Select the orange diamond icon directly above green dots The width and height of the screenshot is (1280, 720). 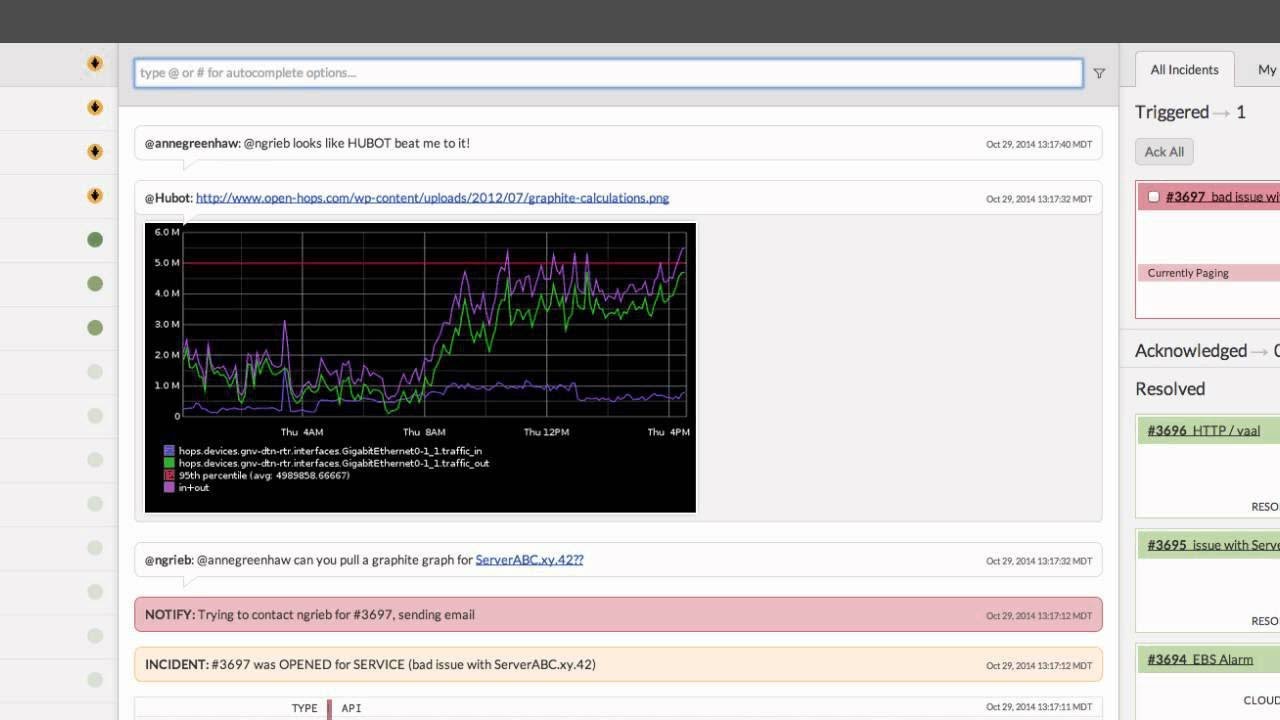(95, 195)
